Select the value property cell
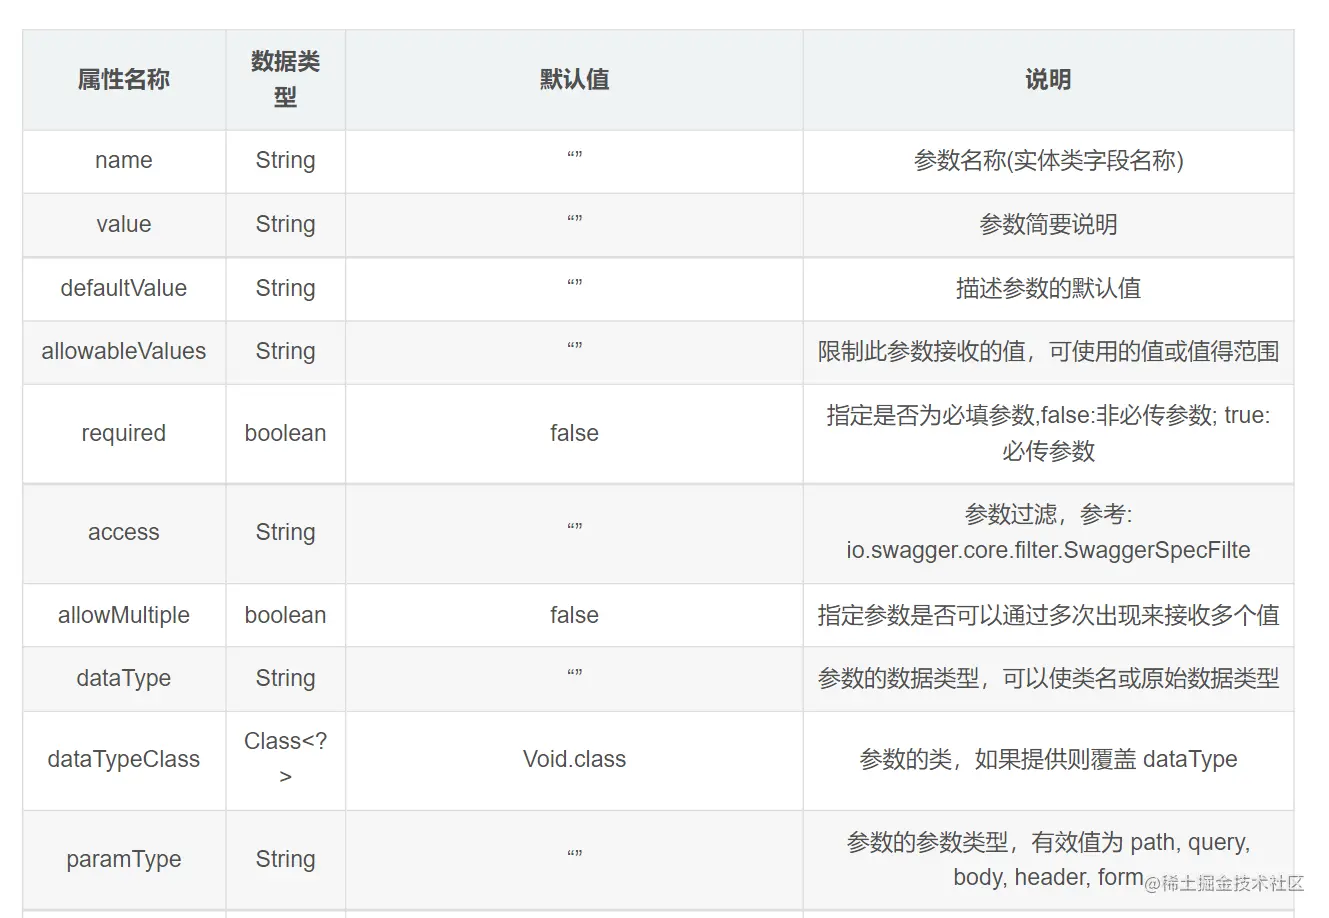Image resolution: width=1329 pixels, height=918 pixels. 124,225
